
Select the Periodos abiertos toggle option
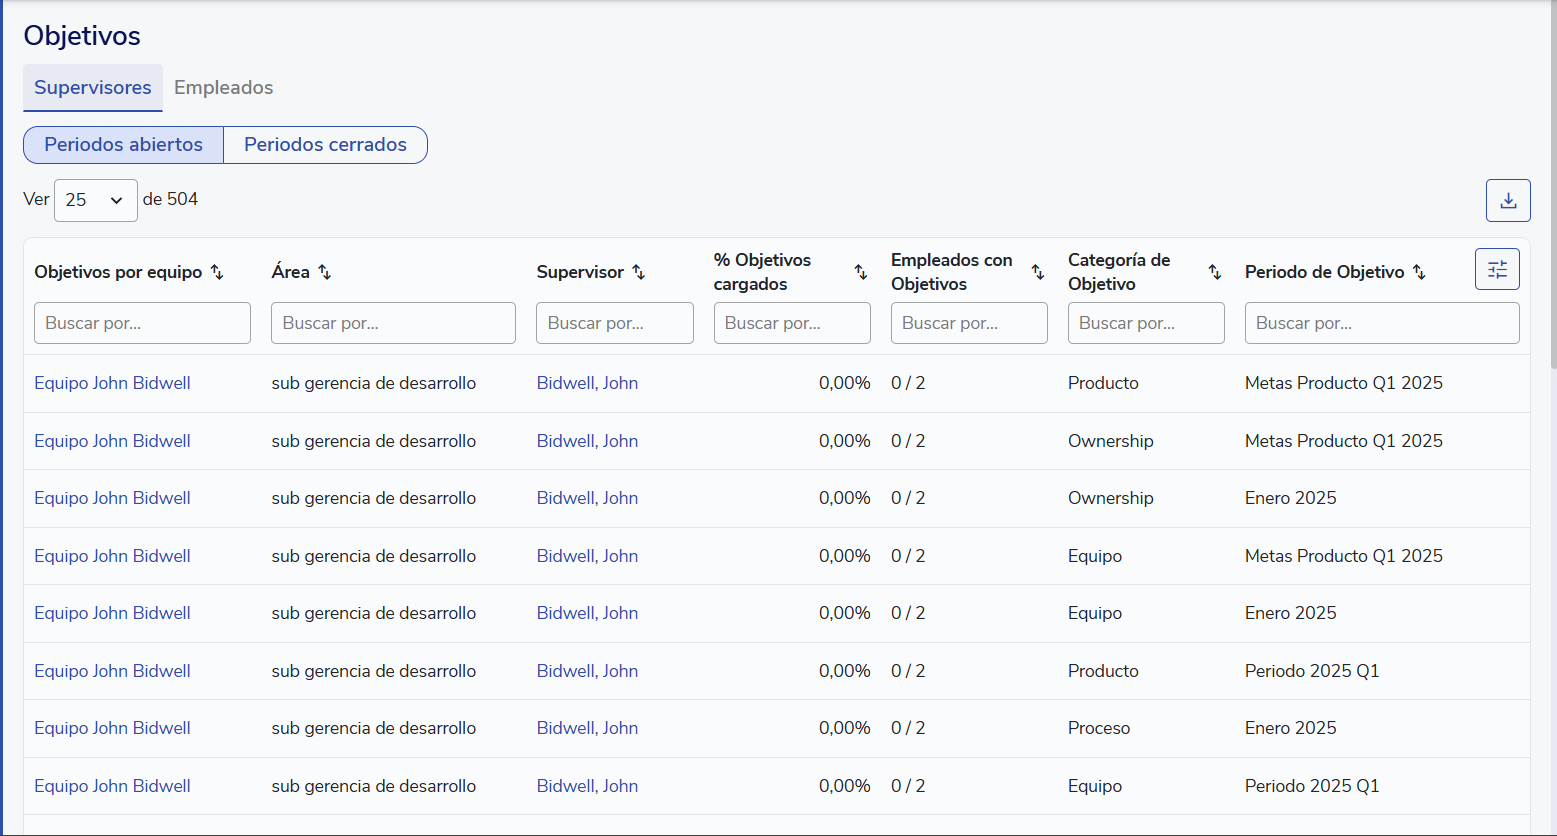[x=123, y=145]
